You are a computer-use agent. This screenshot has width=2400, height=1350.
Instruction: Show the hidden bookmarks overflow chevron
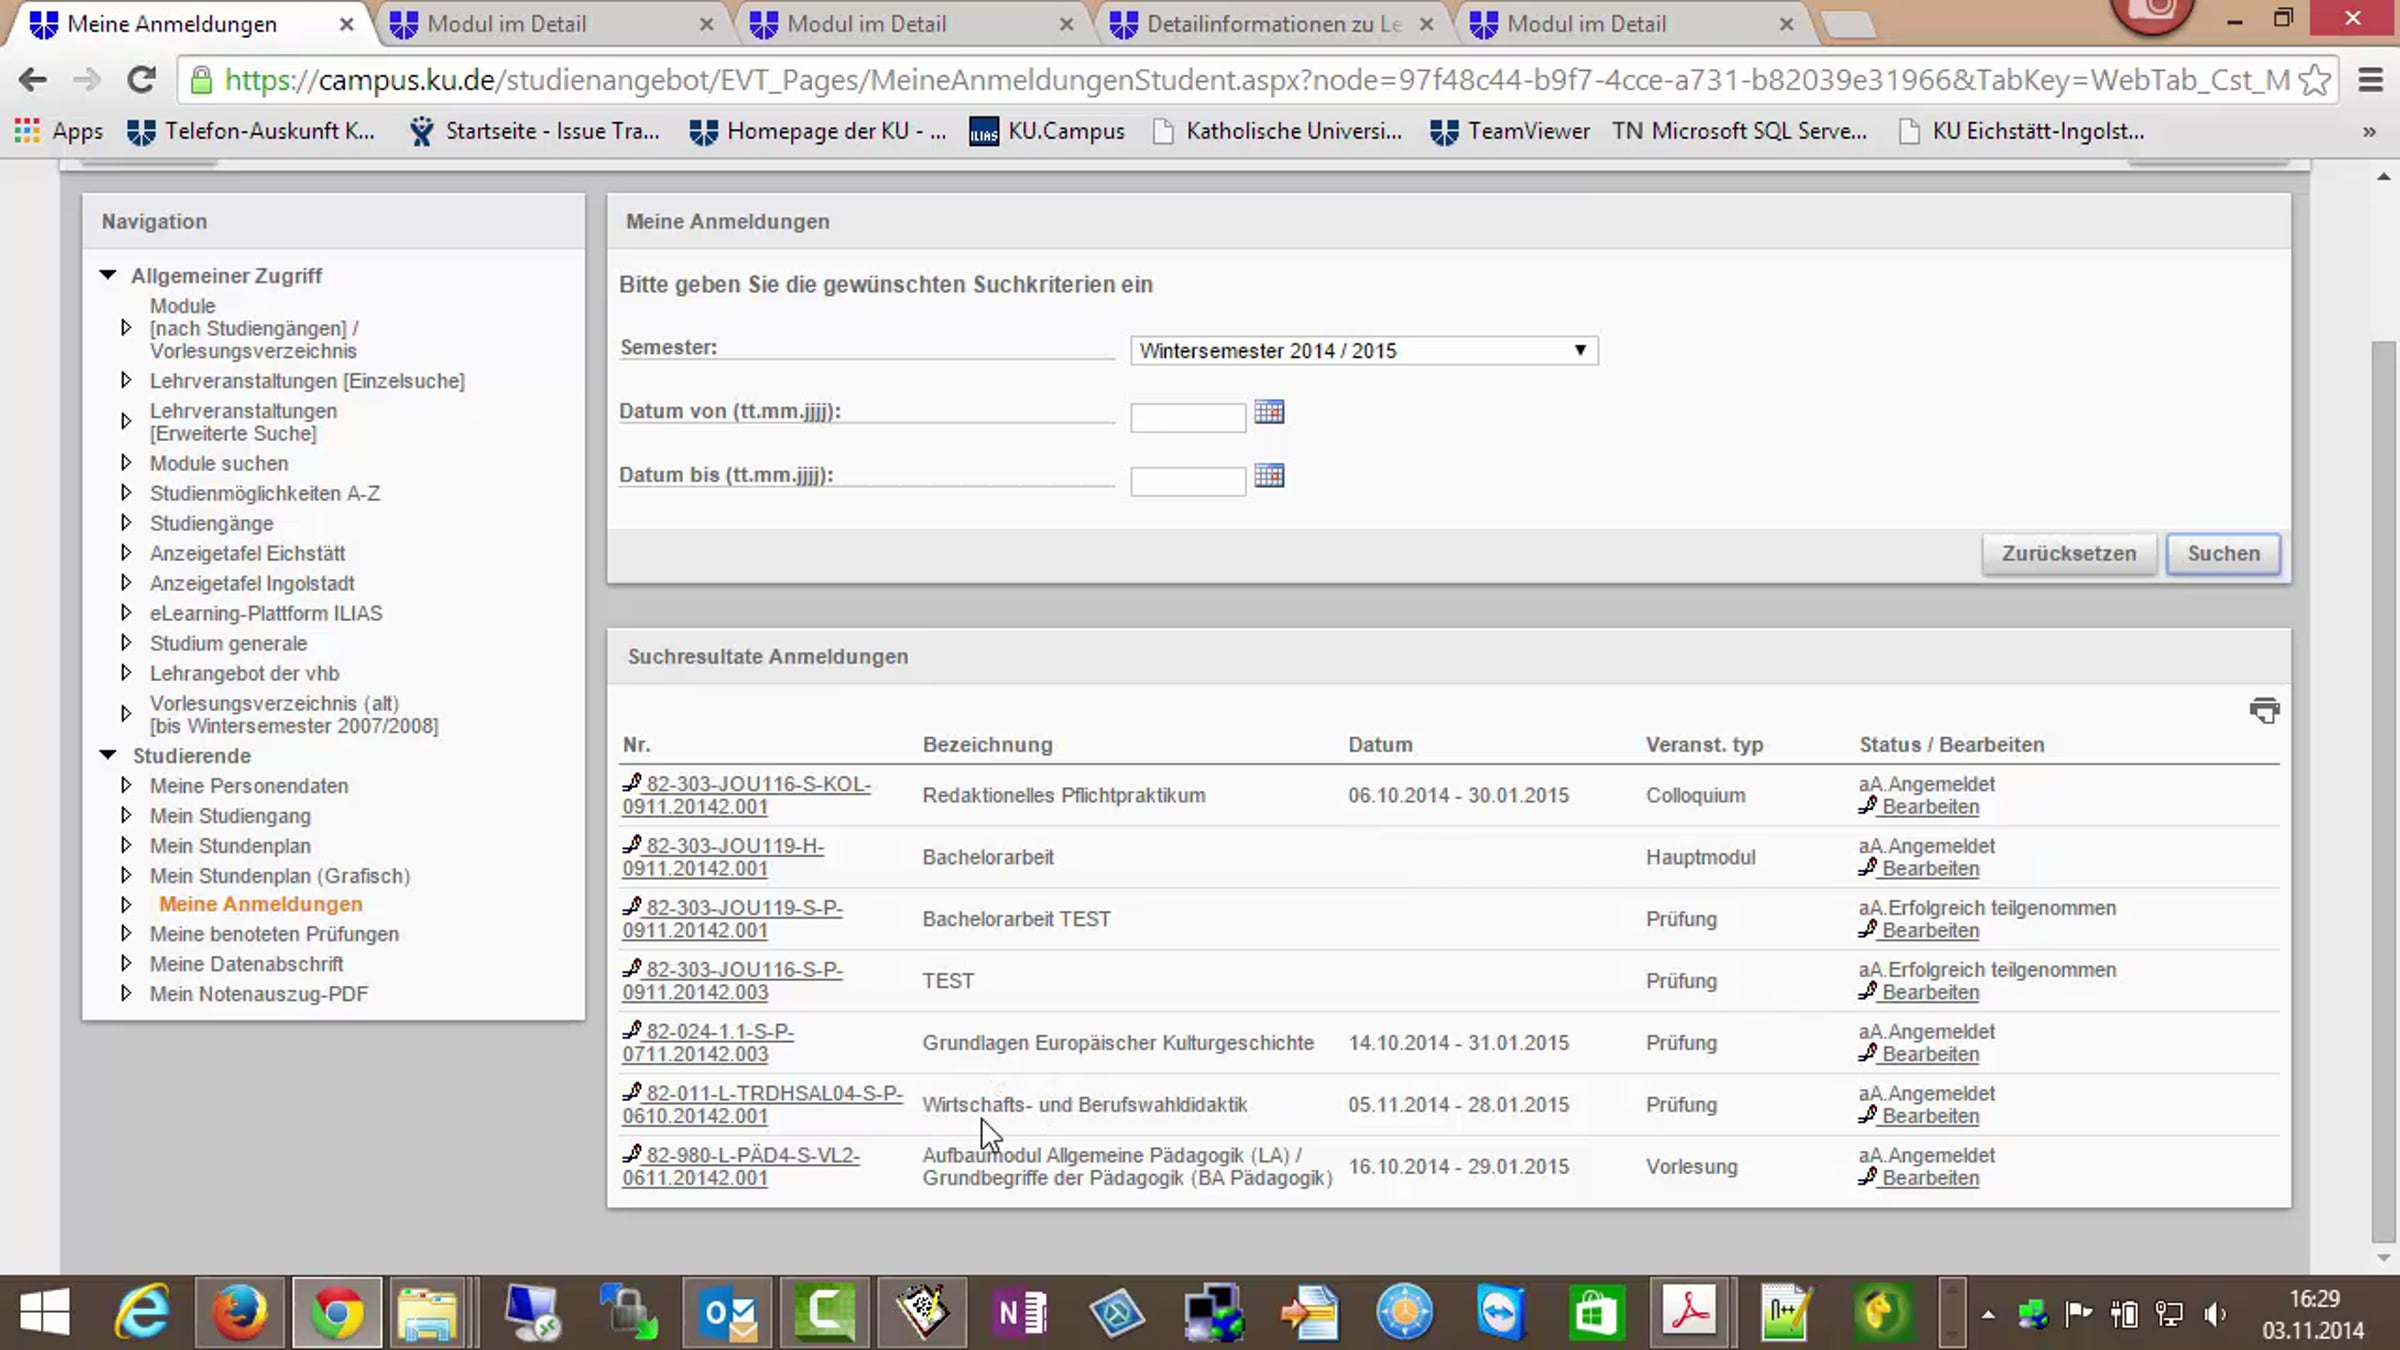[2369, 131]
